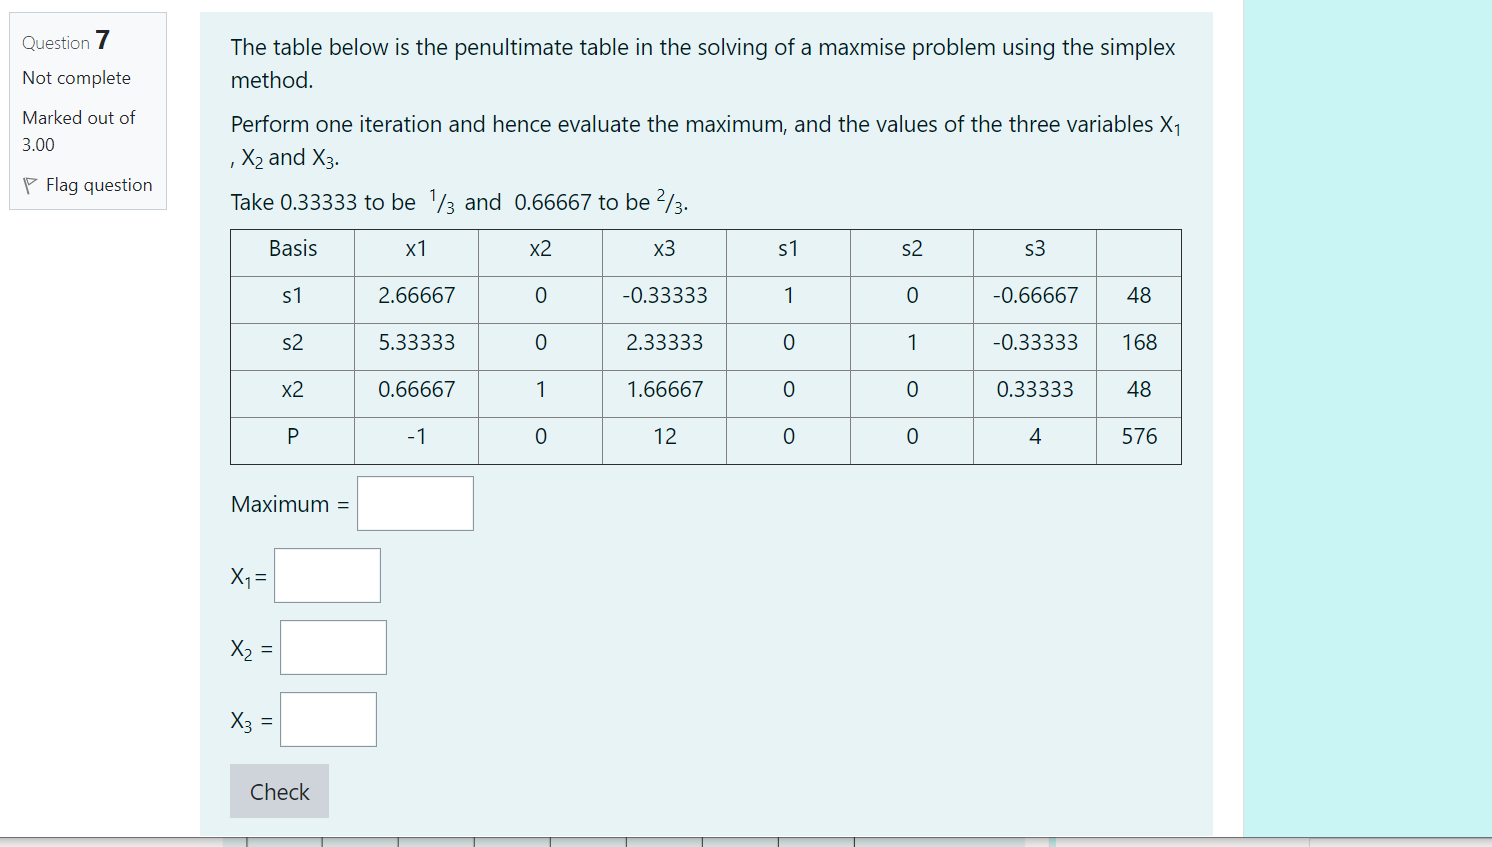1492x847 pixels.
Task: Click the pivot value 2.66667 in row s1
Action: pyautogui.click(x=416, y=297)
